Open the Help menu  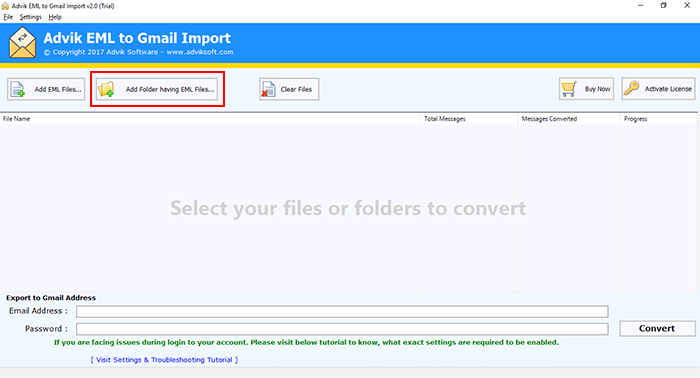[x=55, y=17]
